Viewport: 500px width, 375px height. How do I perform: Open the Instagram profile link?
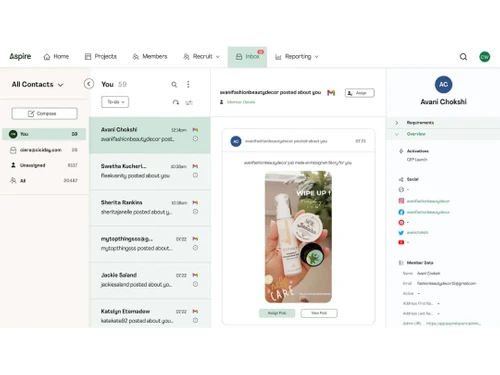[428, 201]
